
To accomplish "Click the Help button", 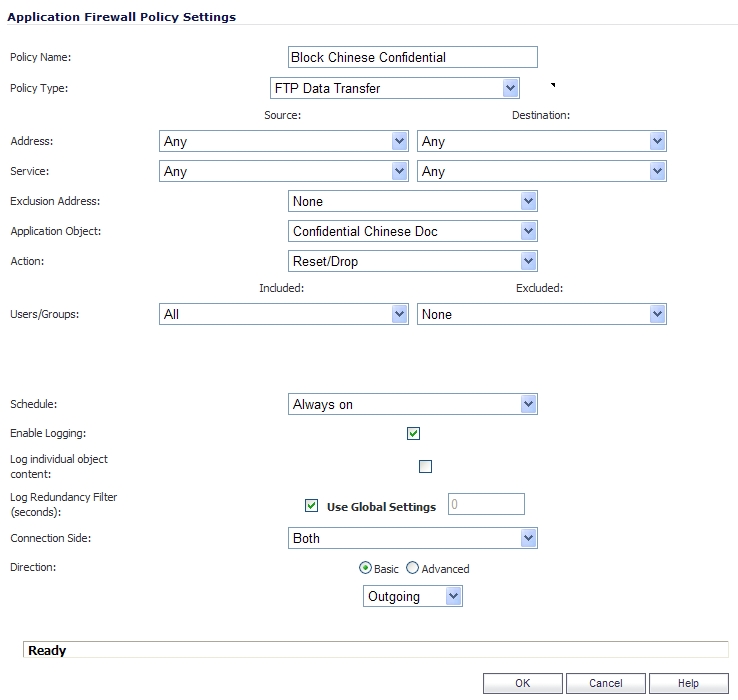I will 689,683.
